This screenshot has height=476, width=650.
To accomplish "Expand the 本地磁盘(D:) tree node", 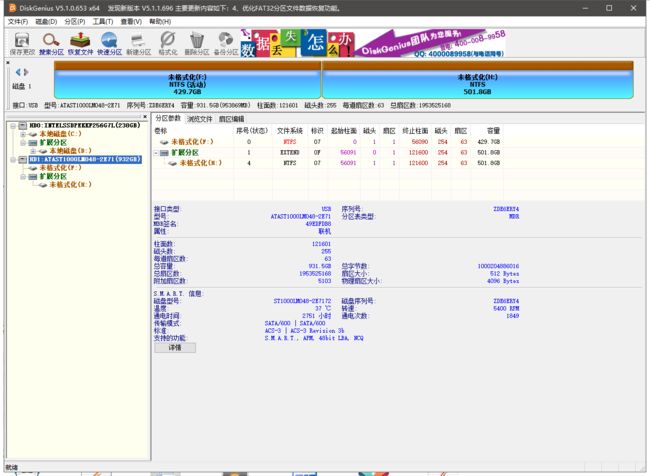I will tap(33, 151).
